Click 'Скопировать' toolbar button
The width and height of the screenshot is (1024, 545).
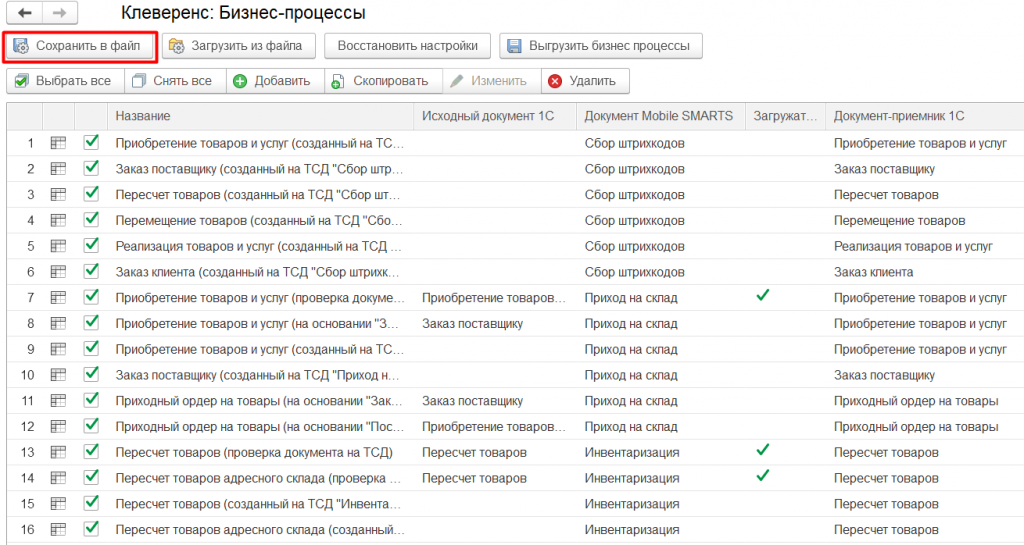tap(383, 81)
